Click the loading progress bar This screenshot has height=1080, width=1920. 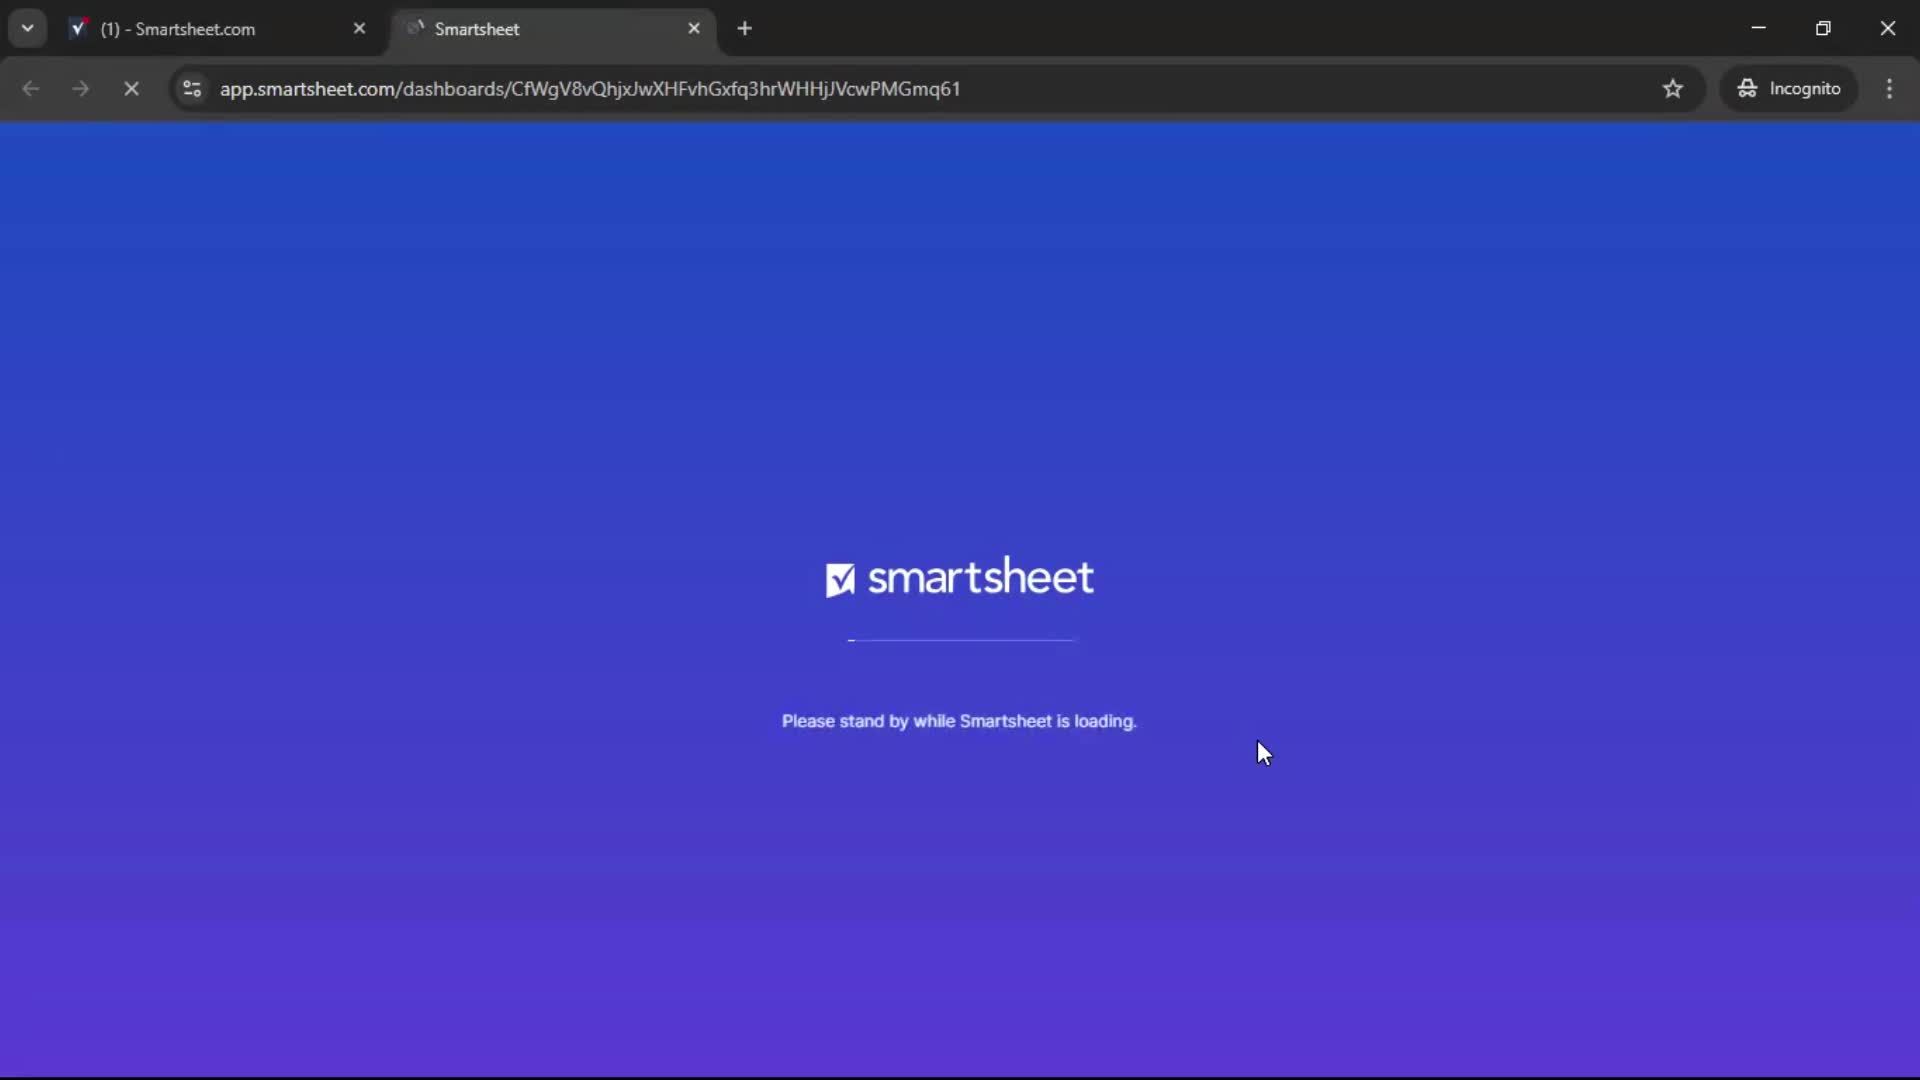[958, 640]
